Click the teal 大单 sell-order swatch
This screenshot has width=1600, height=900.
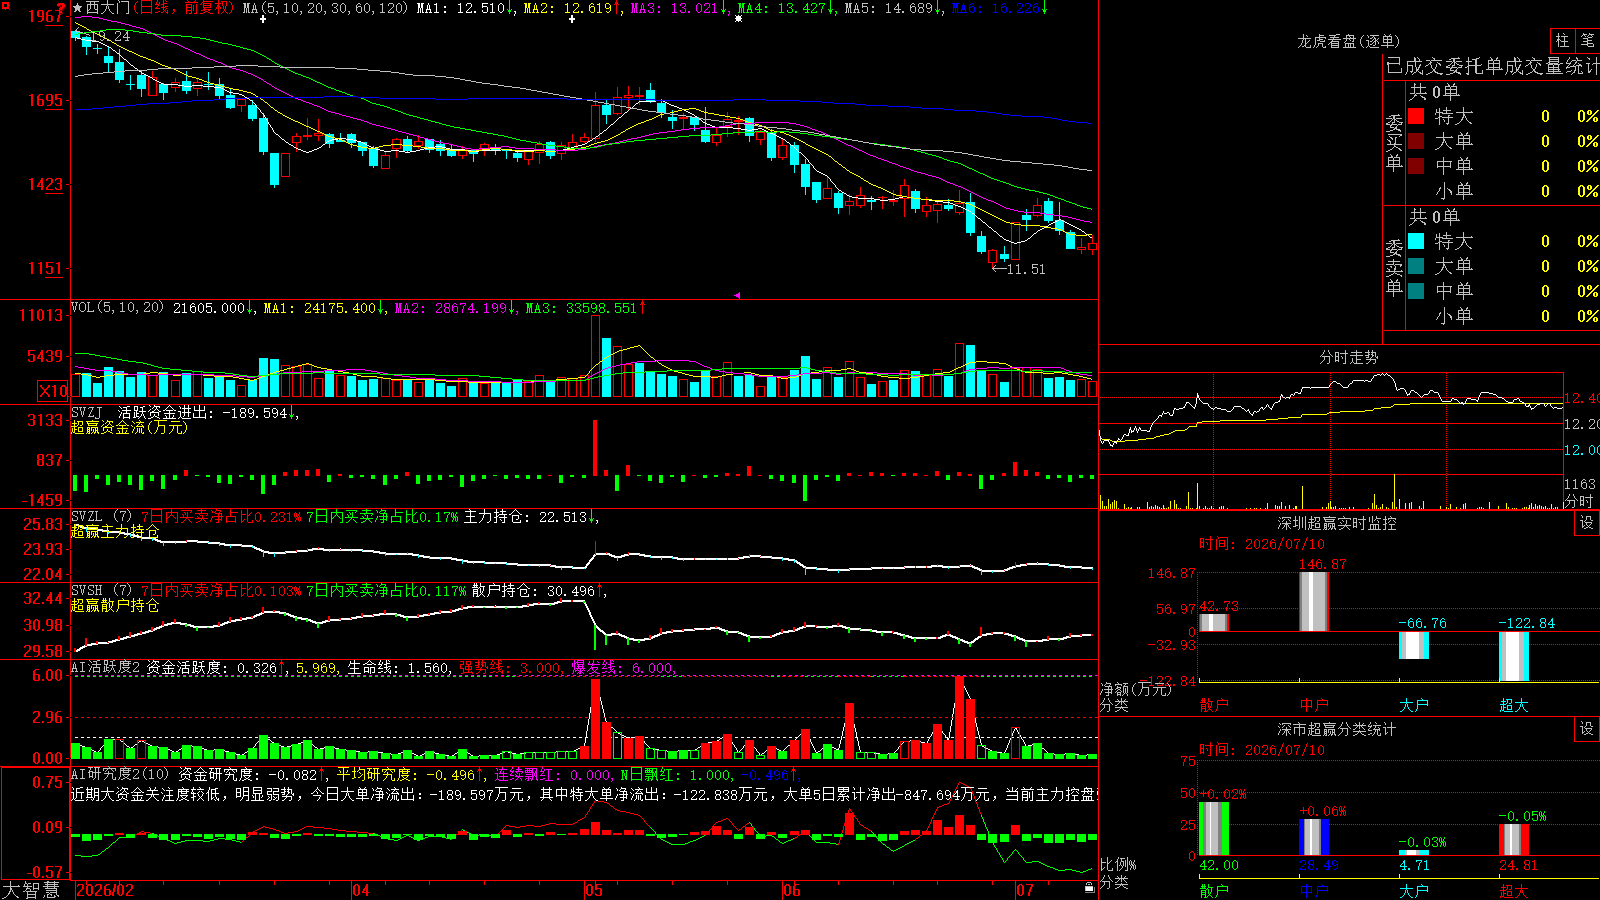1416,266
